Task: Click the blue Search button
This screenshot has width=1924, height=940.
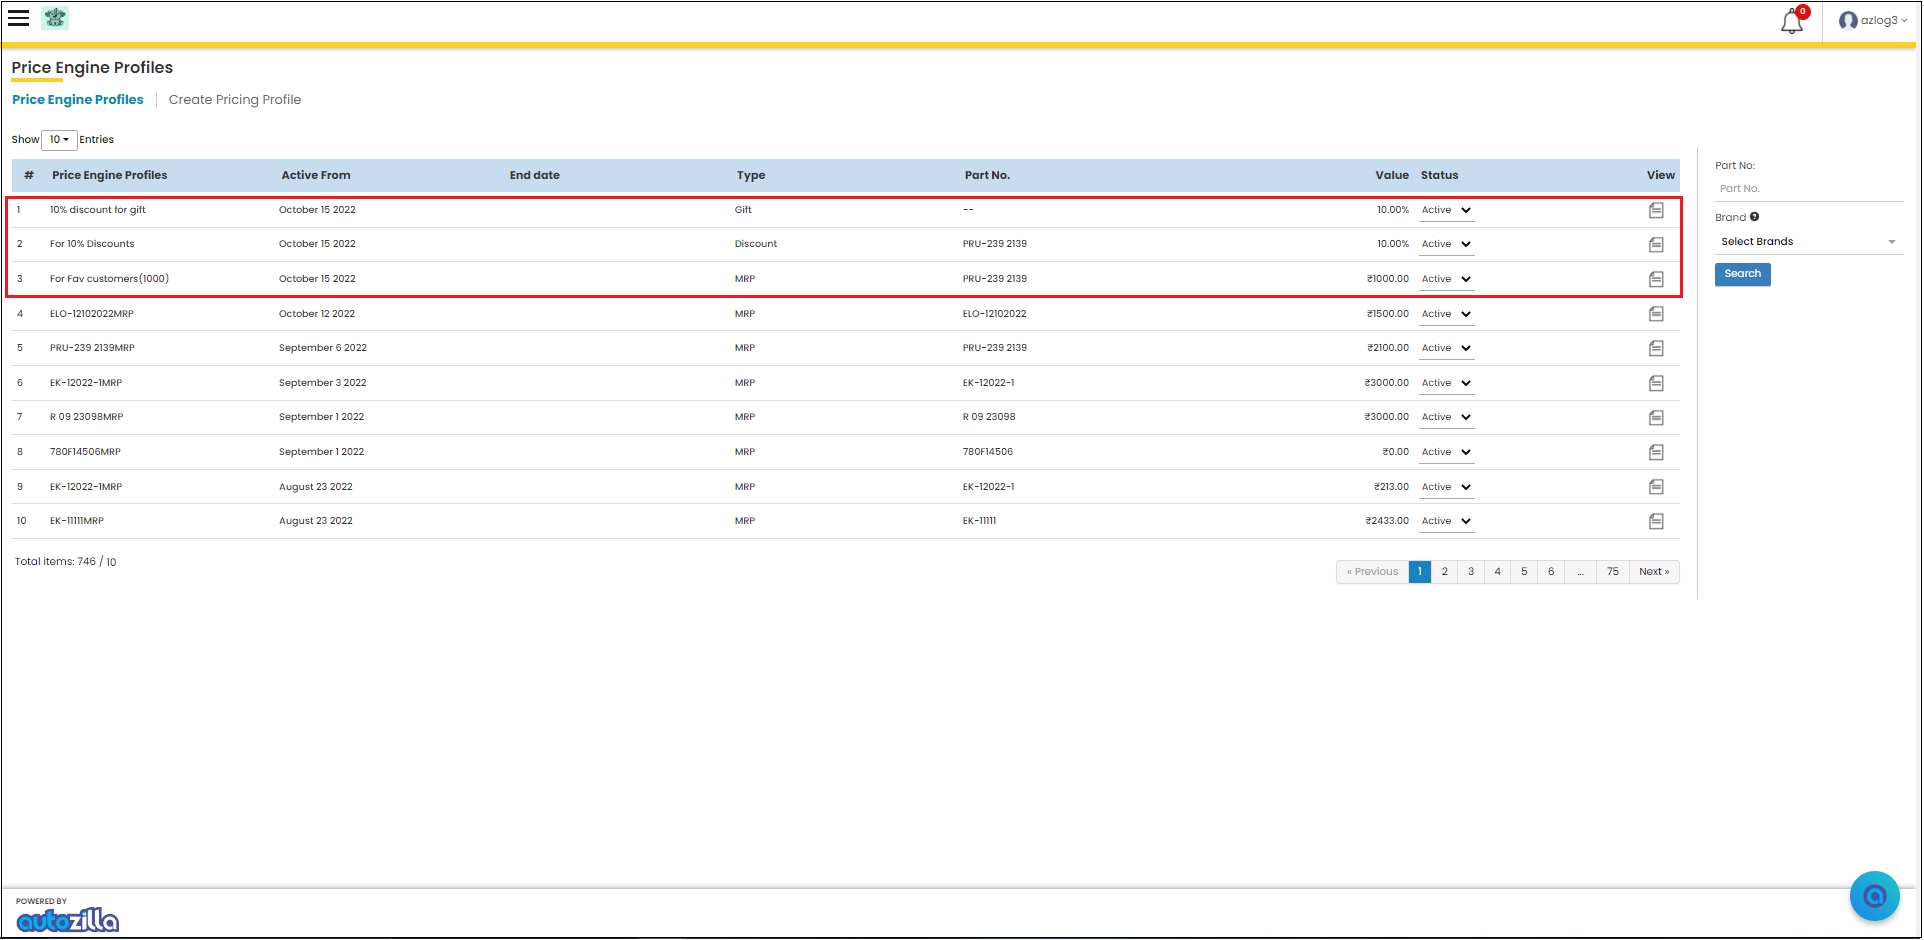Action: (1742, 275)
